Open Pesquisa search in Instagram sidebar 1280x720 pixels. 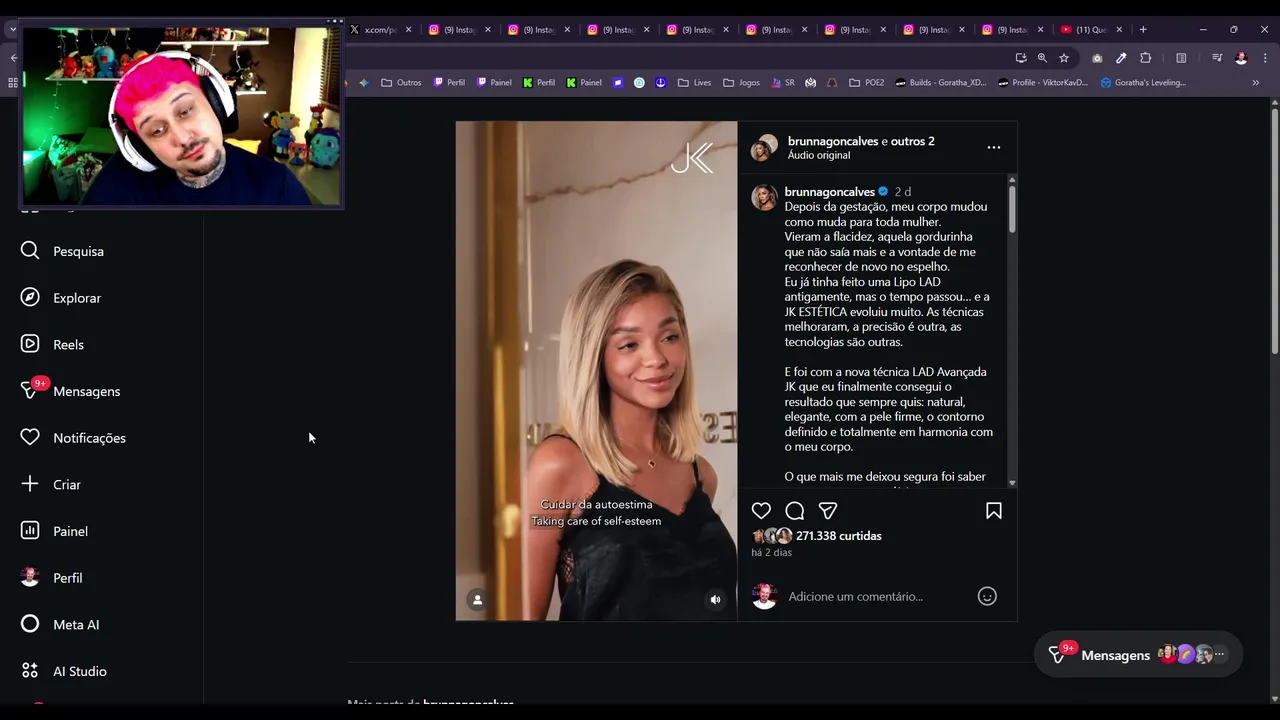(63, 251)
